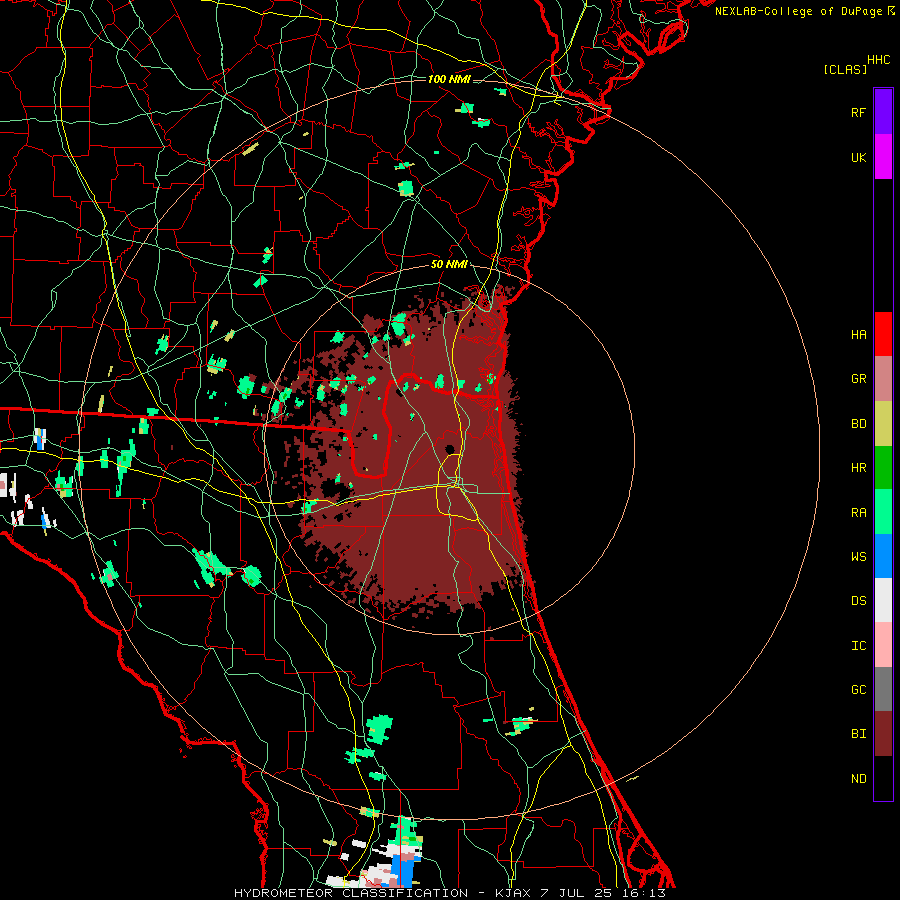Click the 16:13 timestamp

pyautogui.click(x=646, y=893)
